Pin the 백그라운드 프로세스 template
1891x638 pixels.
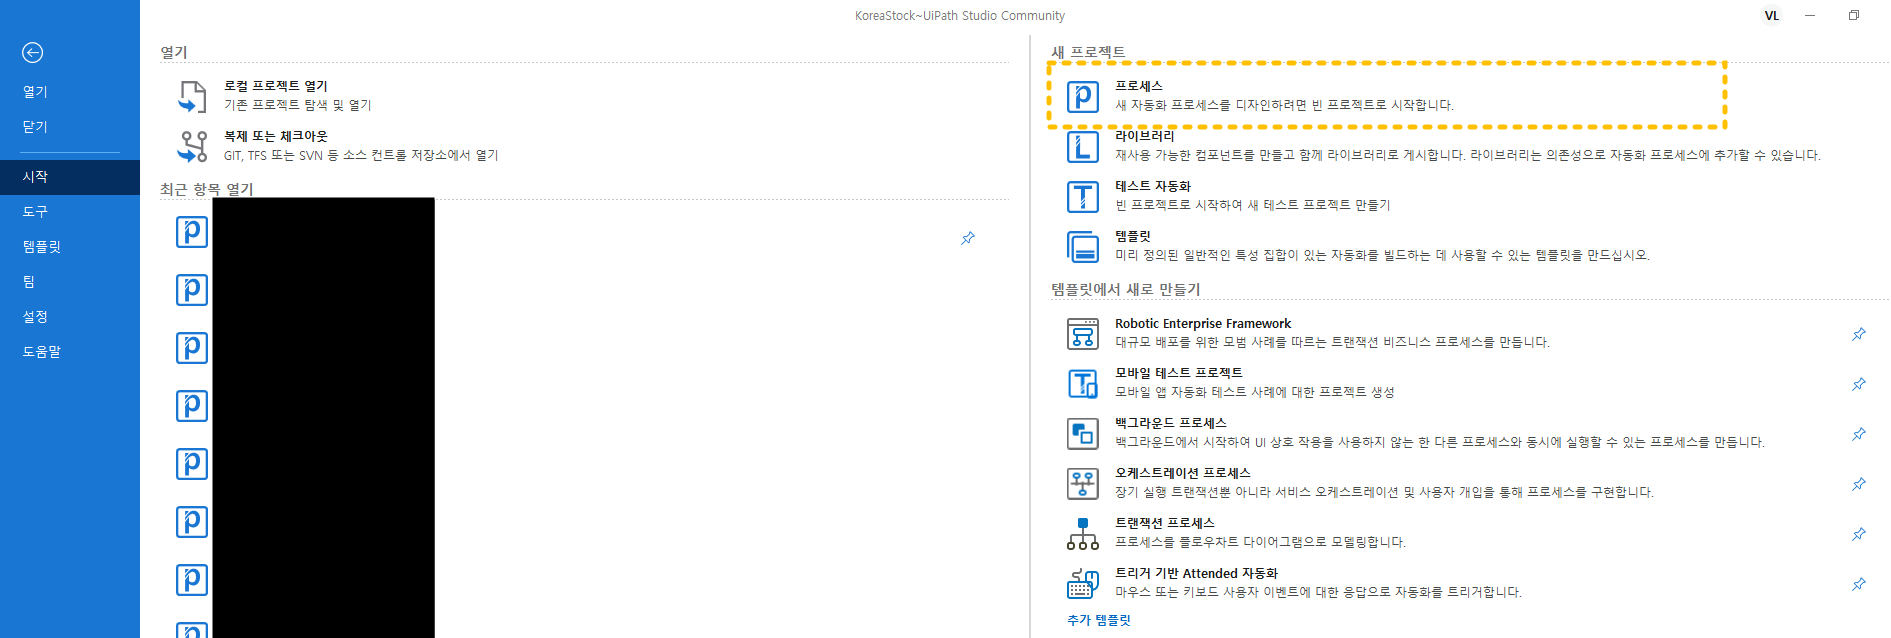pyautogui.click(x=1859, y=434)
